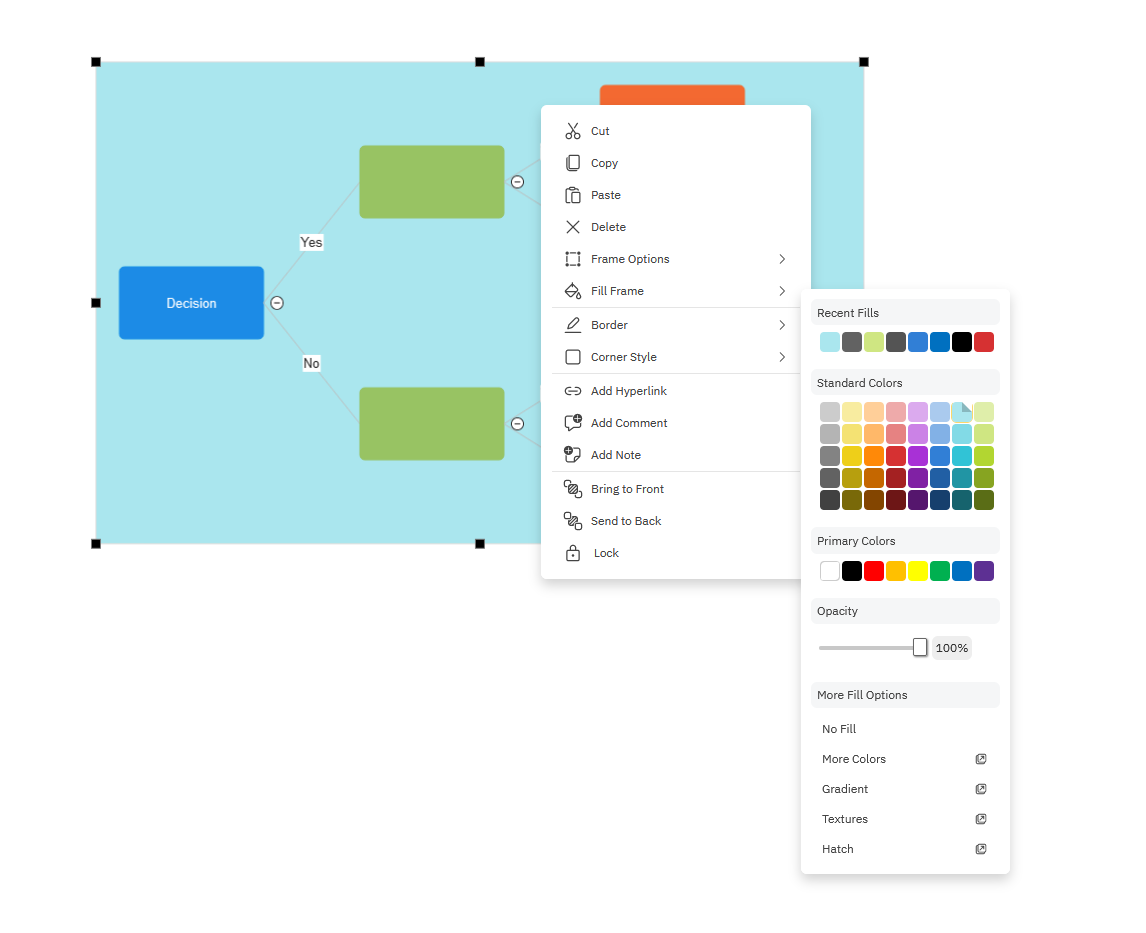This screenshot has height=933, width=1146.
Task: Expand the Frame Options submenu chevron
Action: 782,259
